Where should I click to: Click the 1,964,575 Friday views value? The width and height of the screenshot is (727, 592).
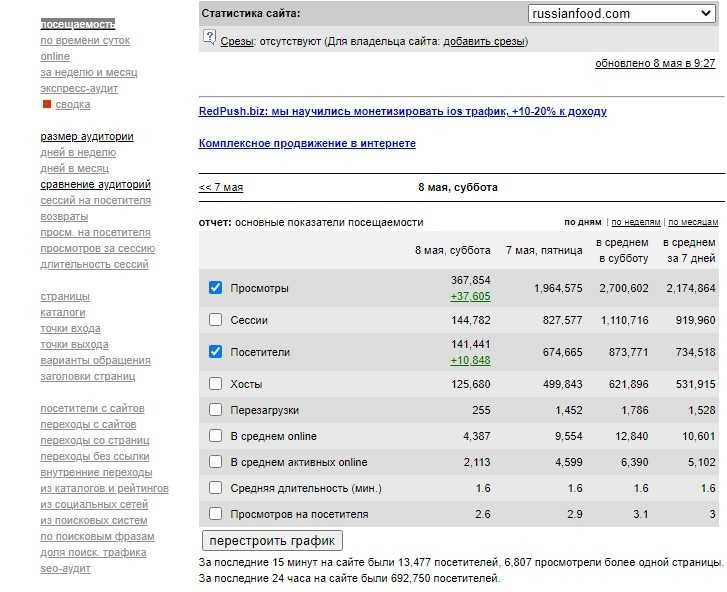pyautogui.click(x=558, y=288)
